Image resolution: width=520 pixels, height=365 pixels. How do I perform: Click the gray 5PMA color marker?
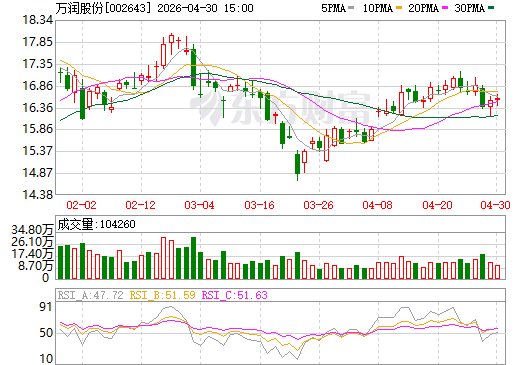[x=351, y=8]
